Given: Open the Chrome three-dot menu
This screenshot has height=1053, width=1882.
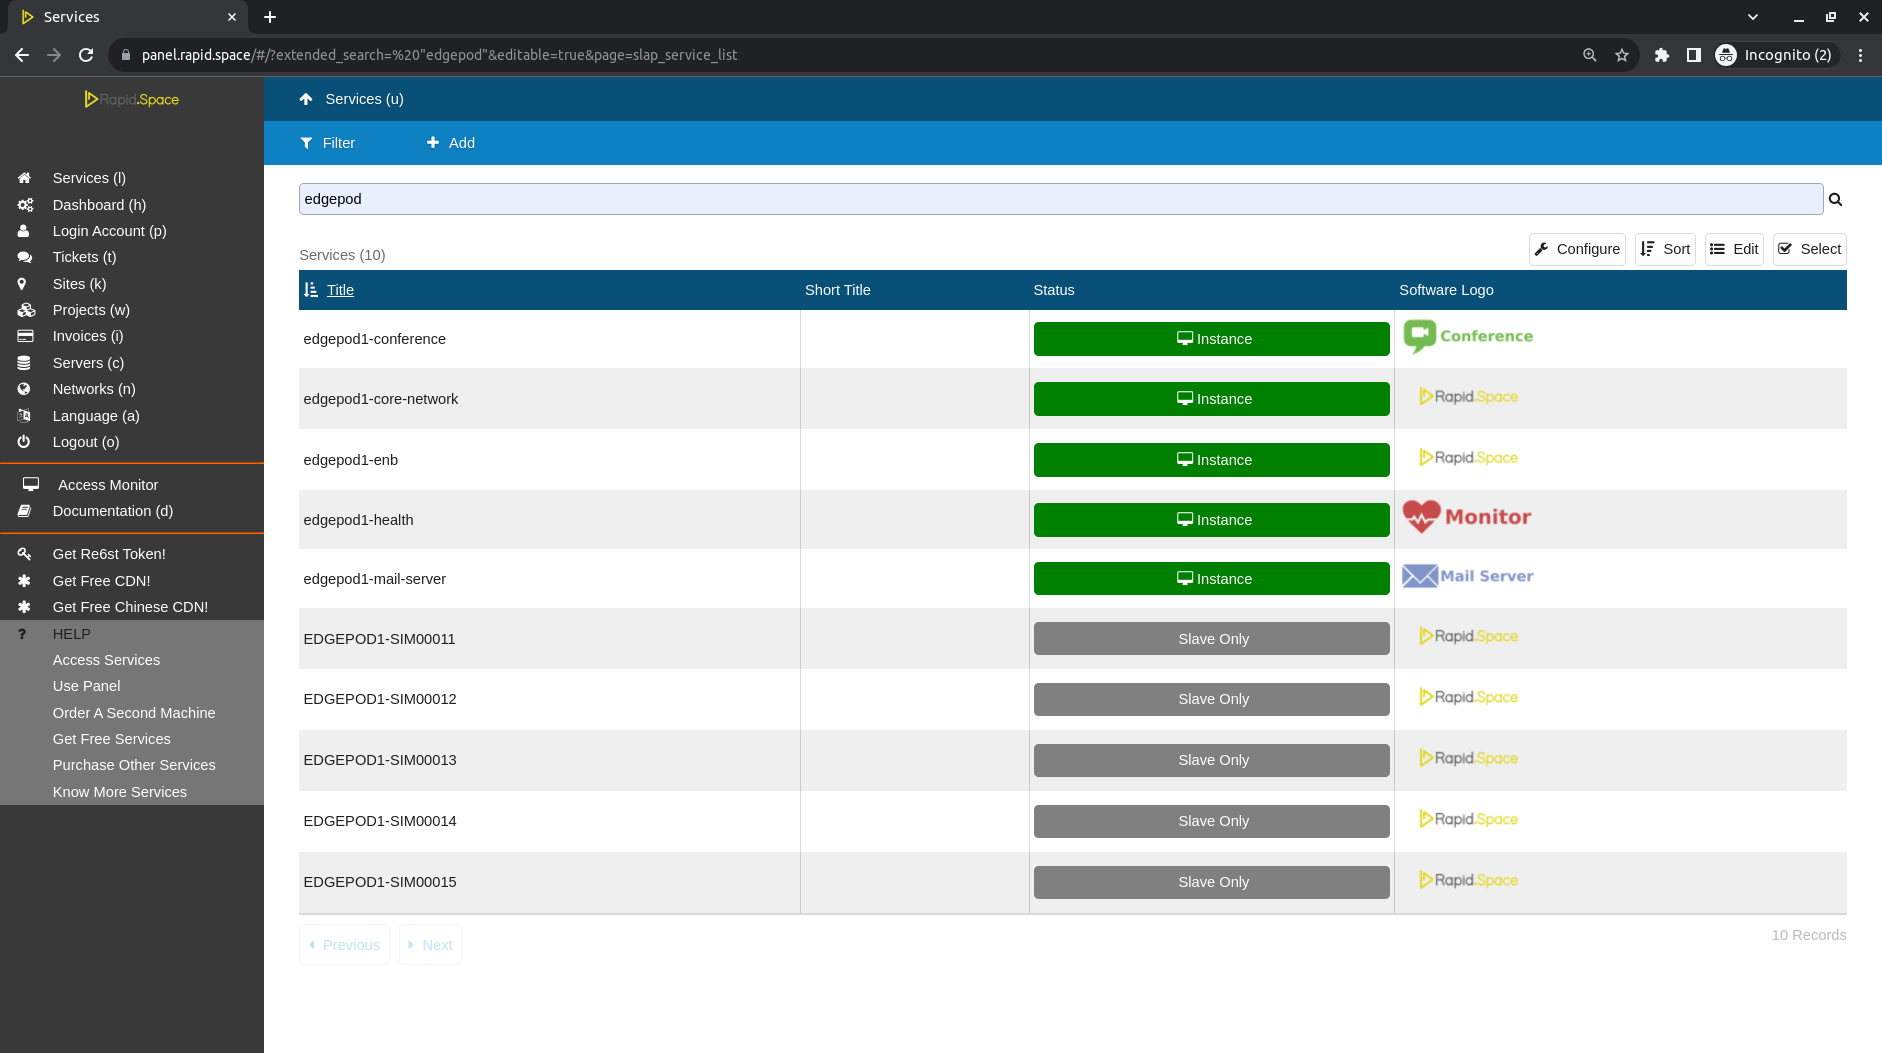Looking at the screenshot, I should pyautogui.click(x=1860, y=55).
